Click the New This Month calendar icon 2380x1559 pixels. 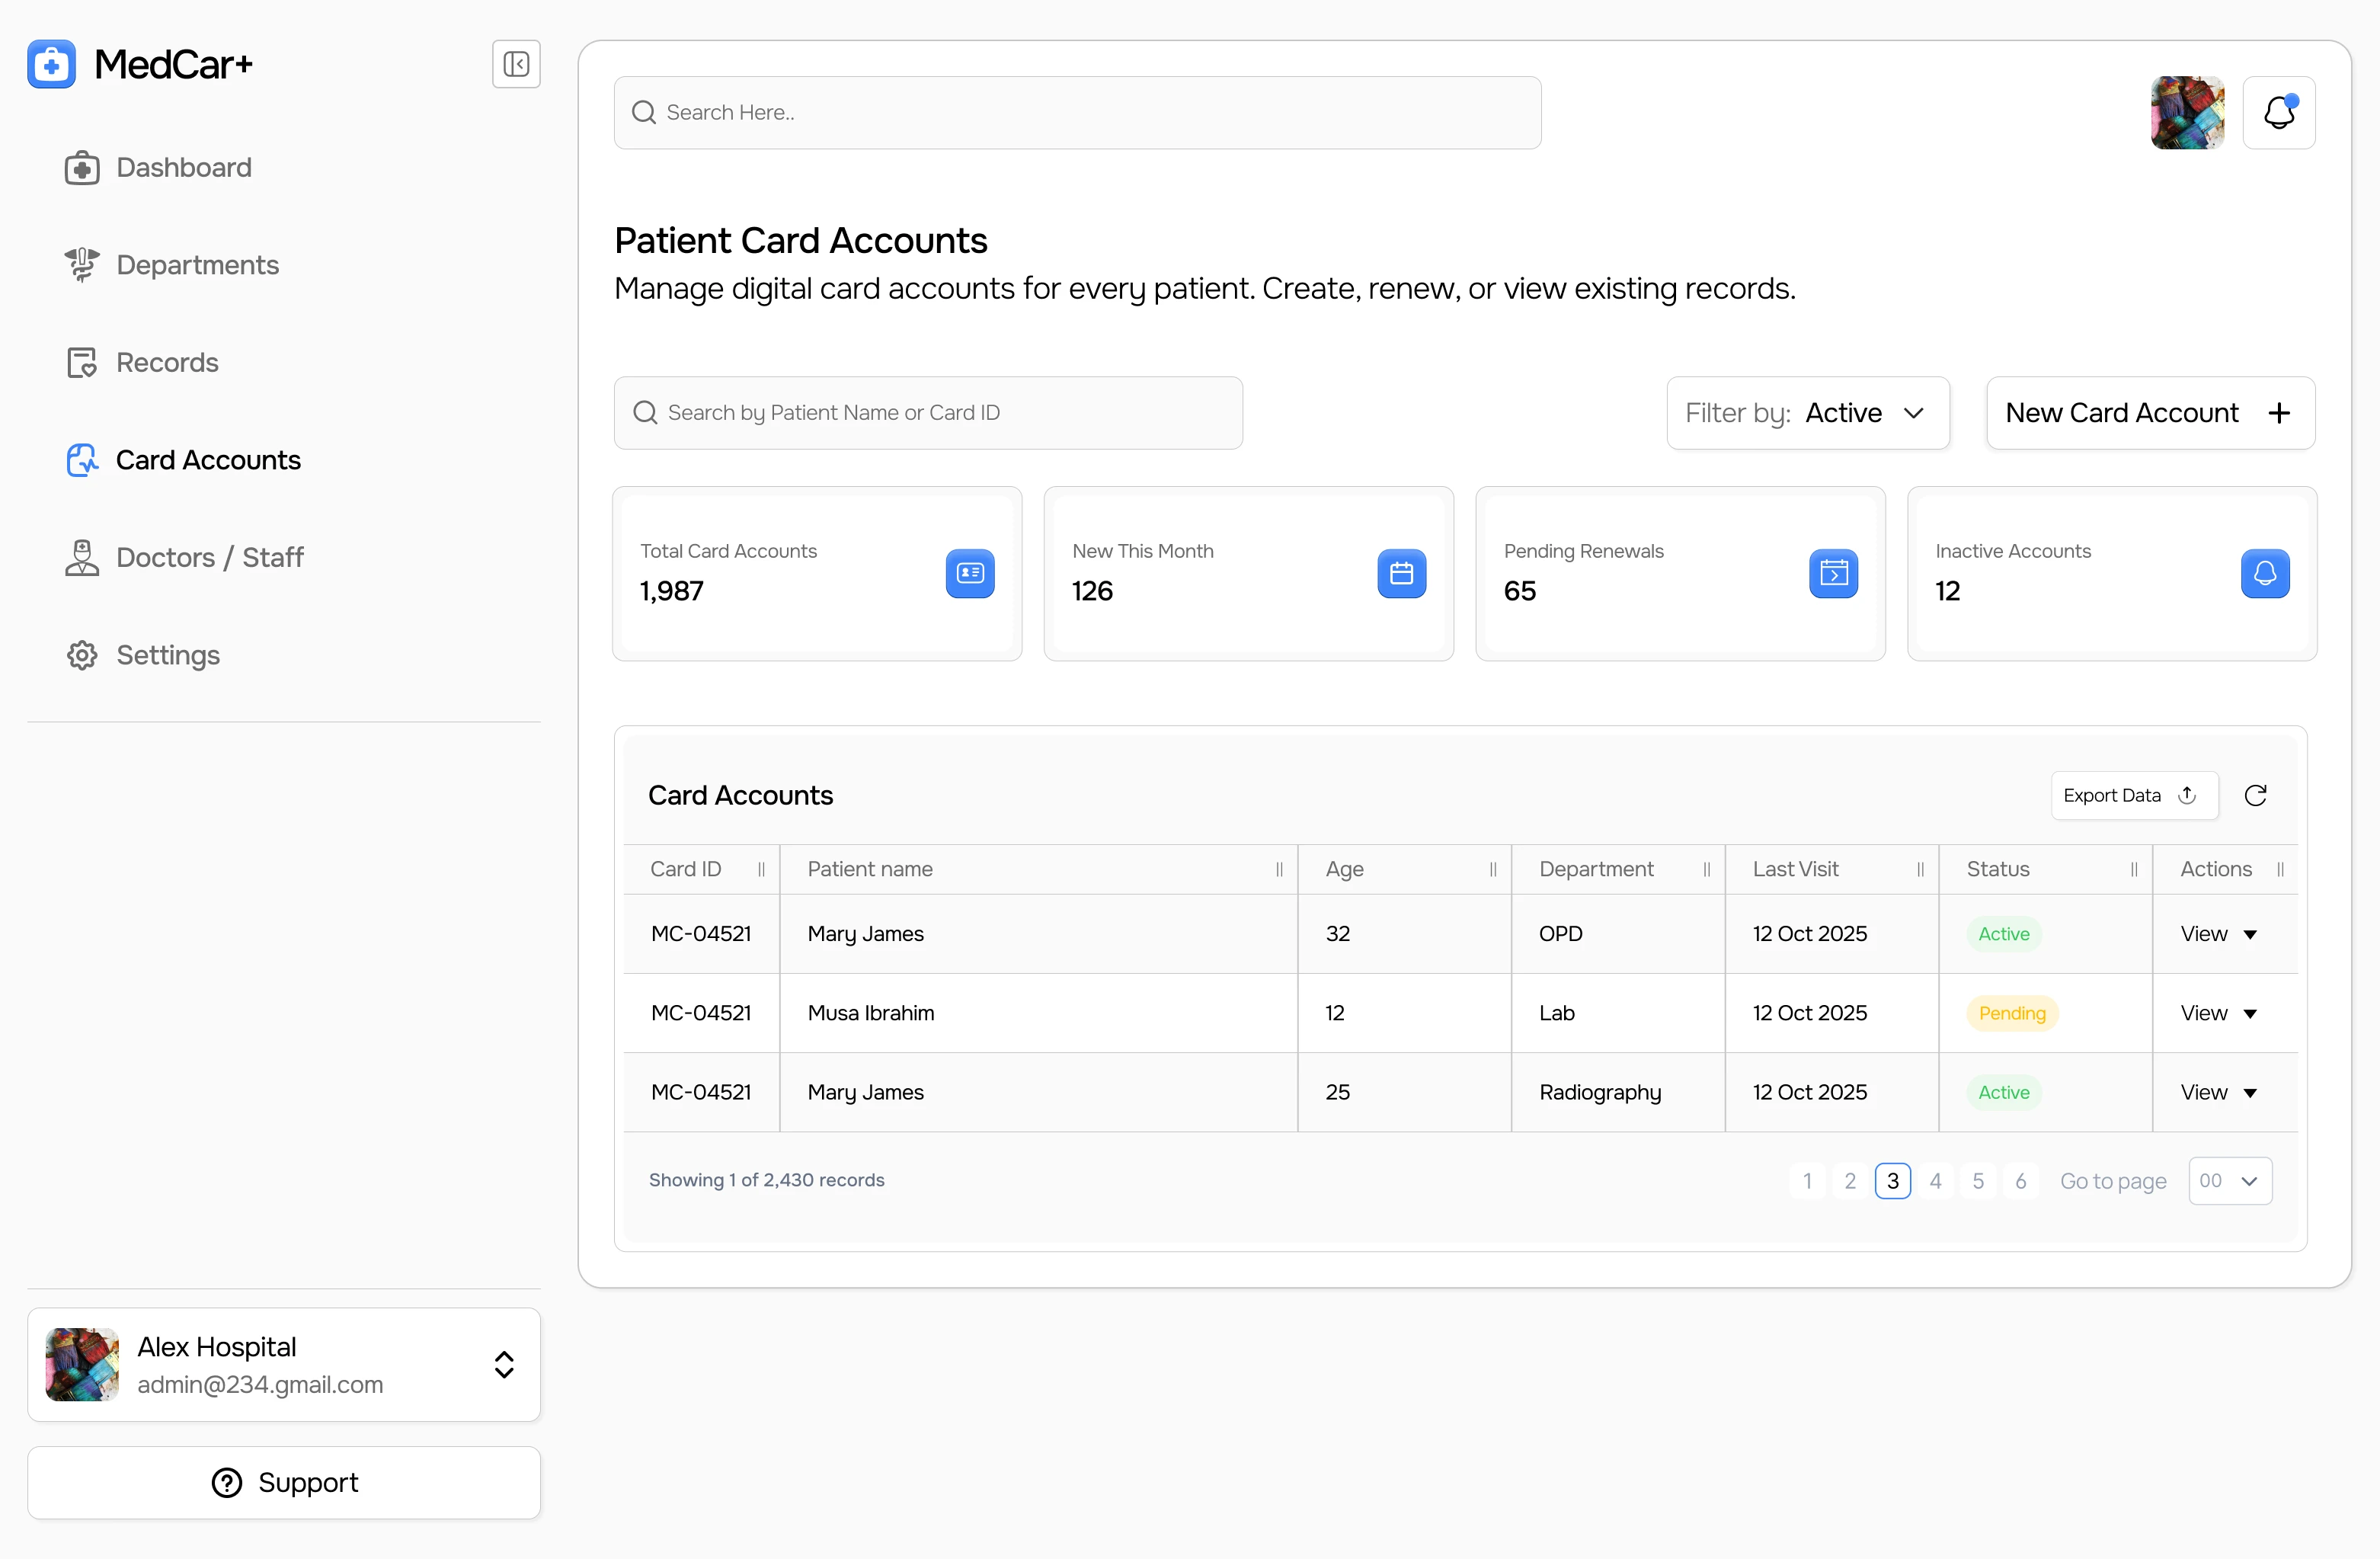[1401, 573]
